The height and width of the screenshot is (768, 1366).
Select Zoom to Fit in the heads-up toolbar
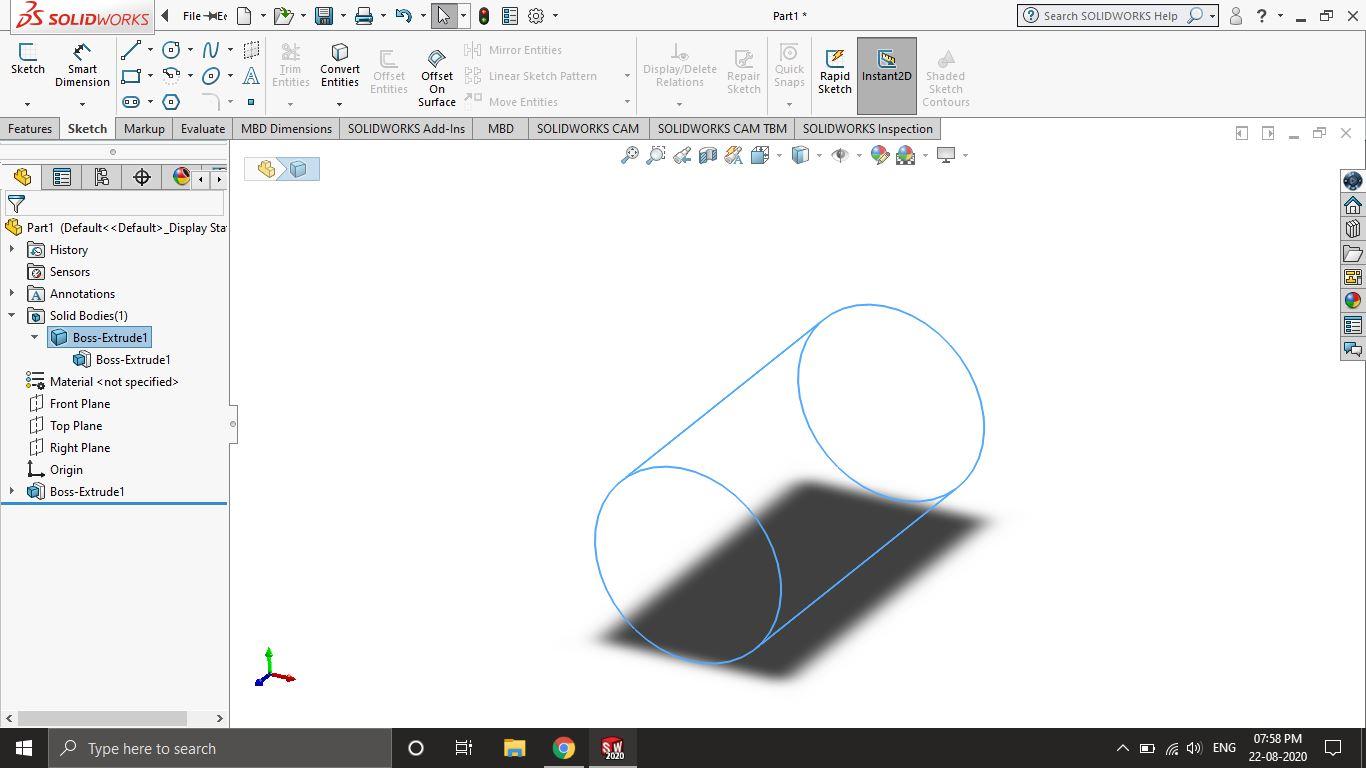point(629,155)
